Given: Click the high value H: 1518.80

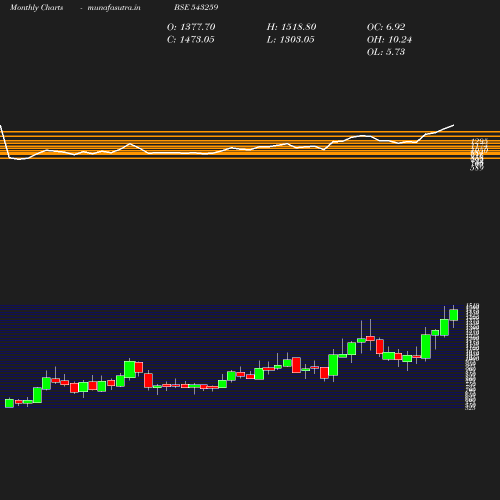Looking at the screenshot, I should click(x=291, y=27).
